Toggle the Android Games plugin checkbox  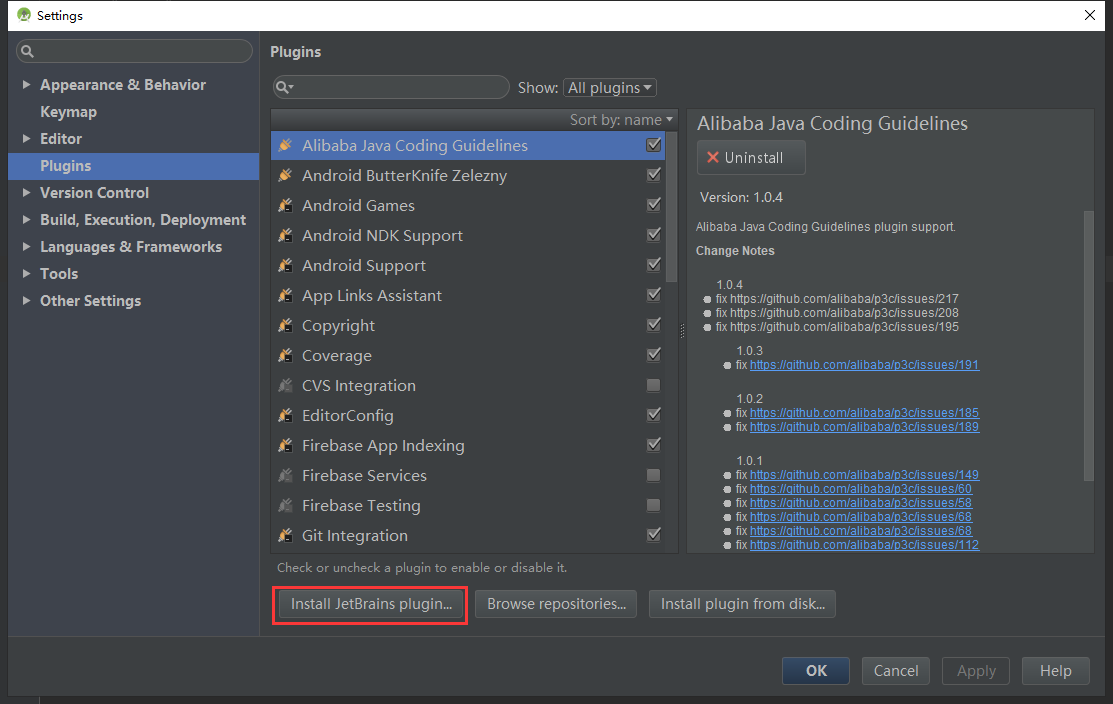654,204
